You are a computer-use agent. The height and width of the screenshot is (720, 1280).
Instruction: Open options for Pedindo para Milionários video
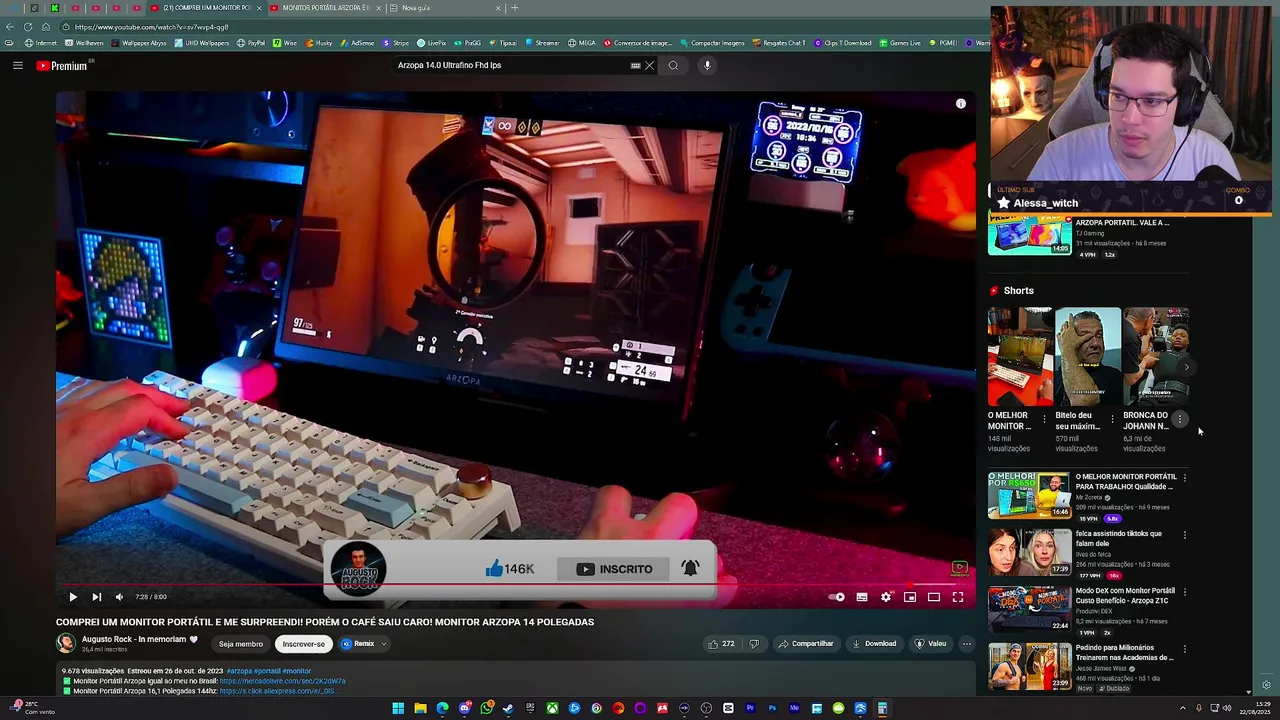(x=1185, y=649)
